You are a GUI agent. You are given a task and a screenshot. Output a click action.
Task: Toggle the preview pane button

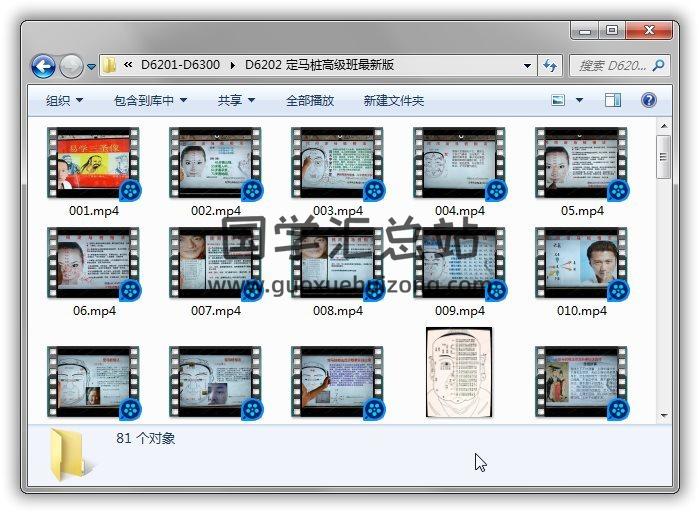[x=613, y=100]
